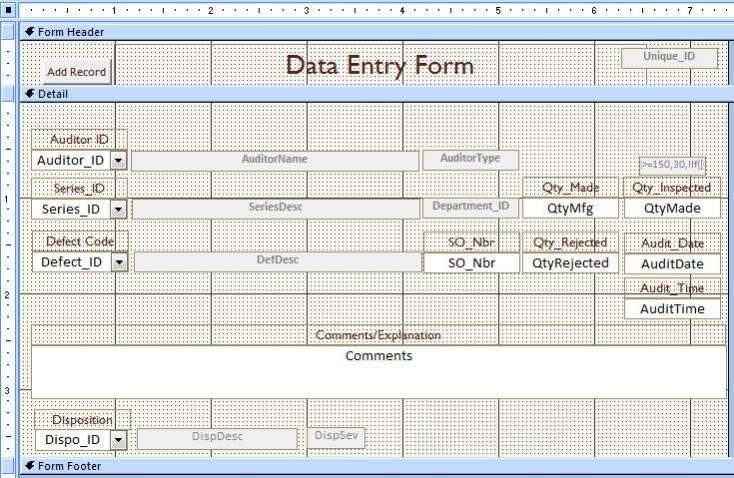
Task: Select the AuditTime text box
Action: pyautogui.click(x=672, y=309)
